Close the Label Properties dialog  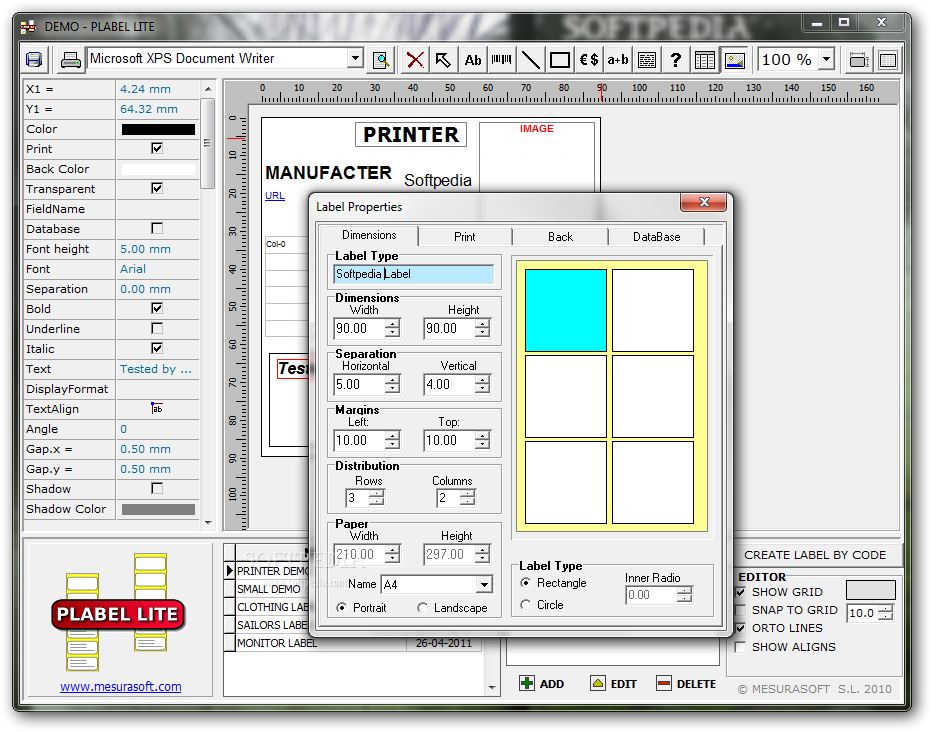(x=704, y=202)
